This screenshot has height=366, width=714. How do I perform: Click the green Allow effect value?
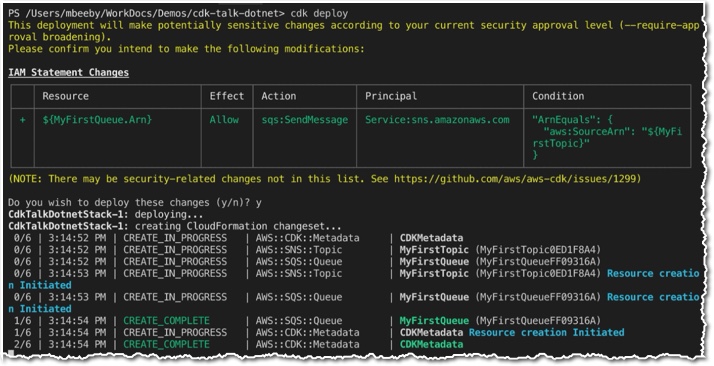[x=224, y=120]
